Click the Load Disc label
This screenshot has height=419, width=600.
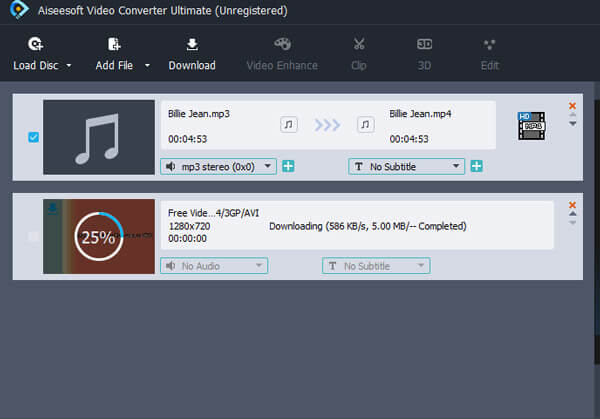pos(36,66)
